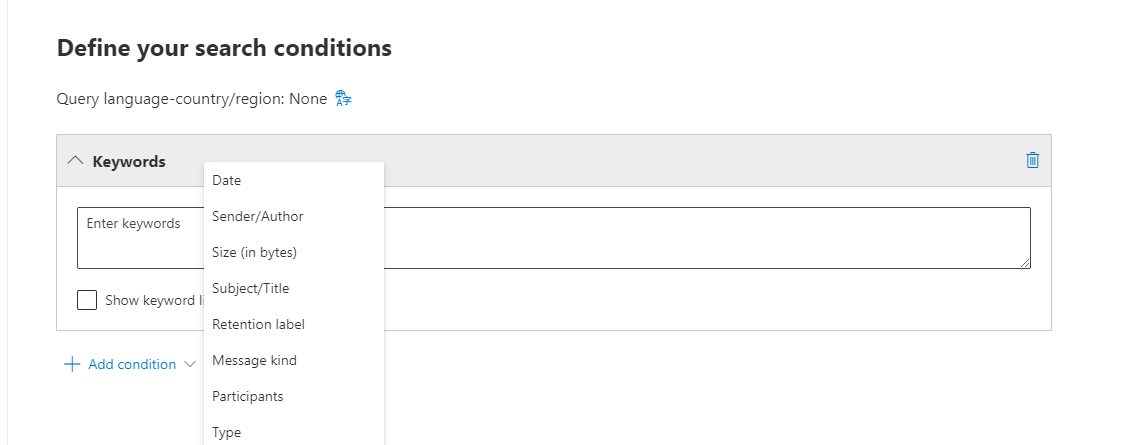Delete the Keywords condition with trash icon
Viewport: 1148px width, 445px height.
tap(1033, 160)
